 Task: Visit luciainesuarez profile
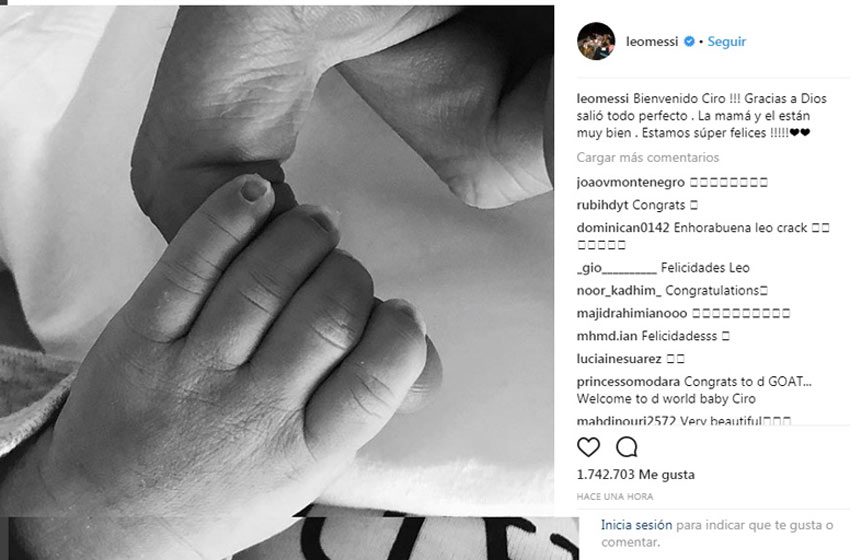click(x=619, y=359)
